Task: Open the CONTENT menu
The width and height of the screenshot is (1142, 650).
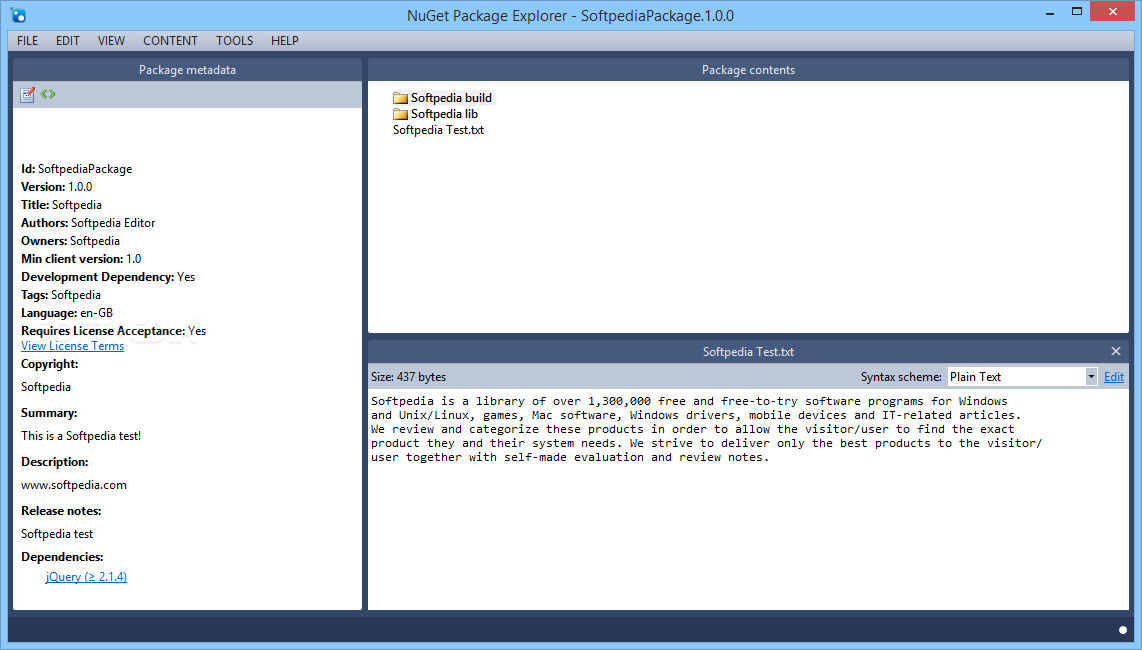Action: pos(170,41)
